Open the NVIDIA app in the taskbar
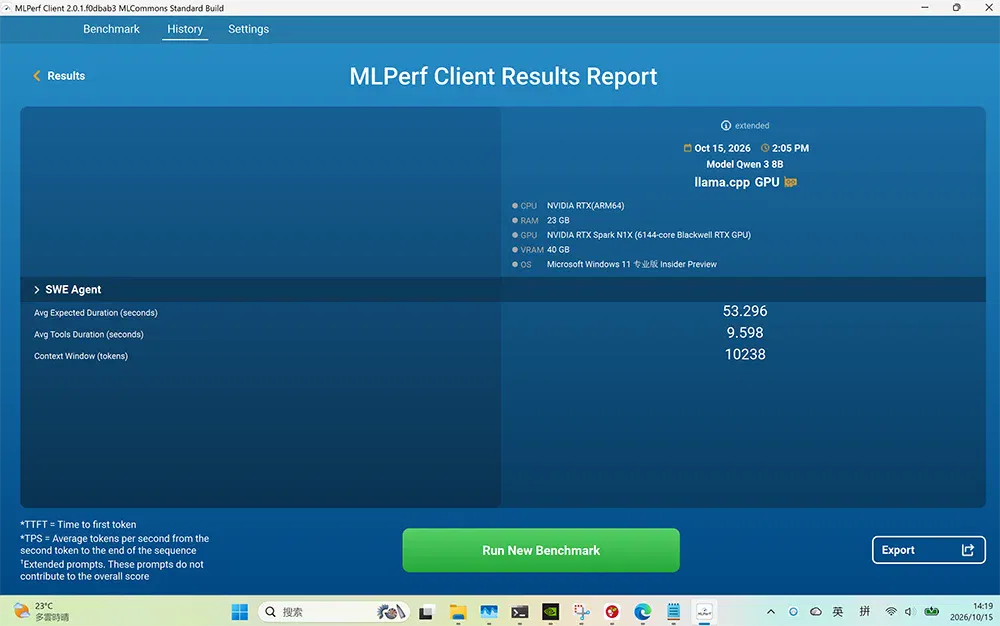This screenshot has width=1000, height=626. 550,612
